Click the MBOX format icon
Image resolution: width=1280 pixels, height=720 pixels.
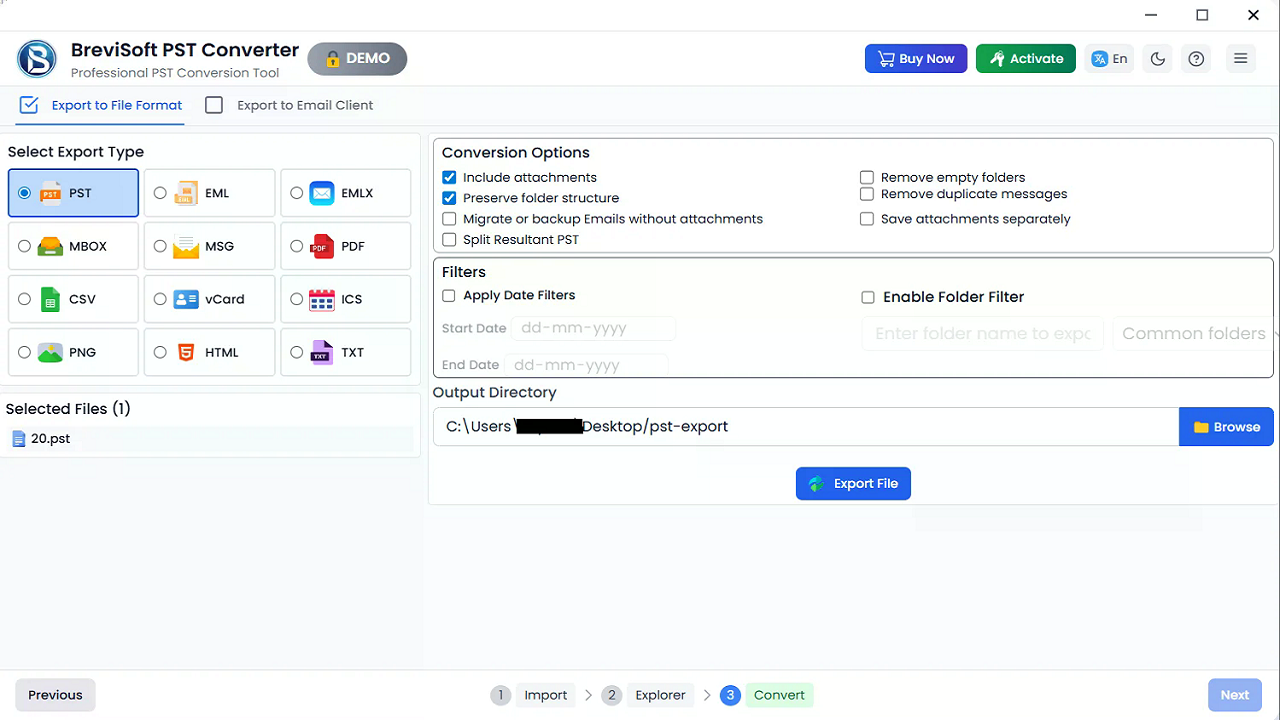[x=50, y=247]
